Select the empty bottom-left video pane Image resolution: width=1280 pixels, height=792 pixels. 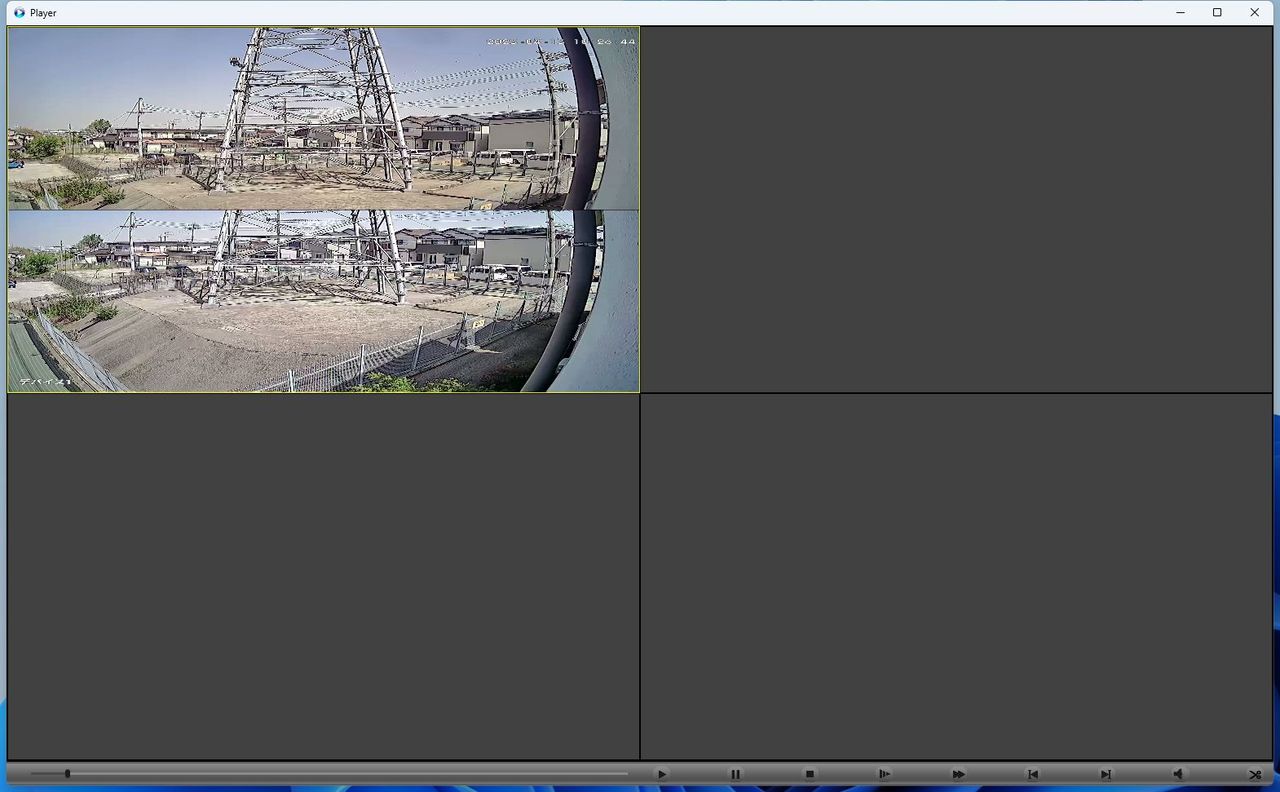coord(323,576)
